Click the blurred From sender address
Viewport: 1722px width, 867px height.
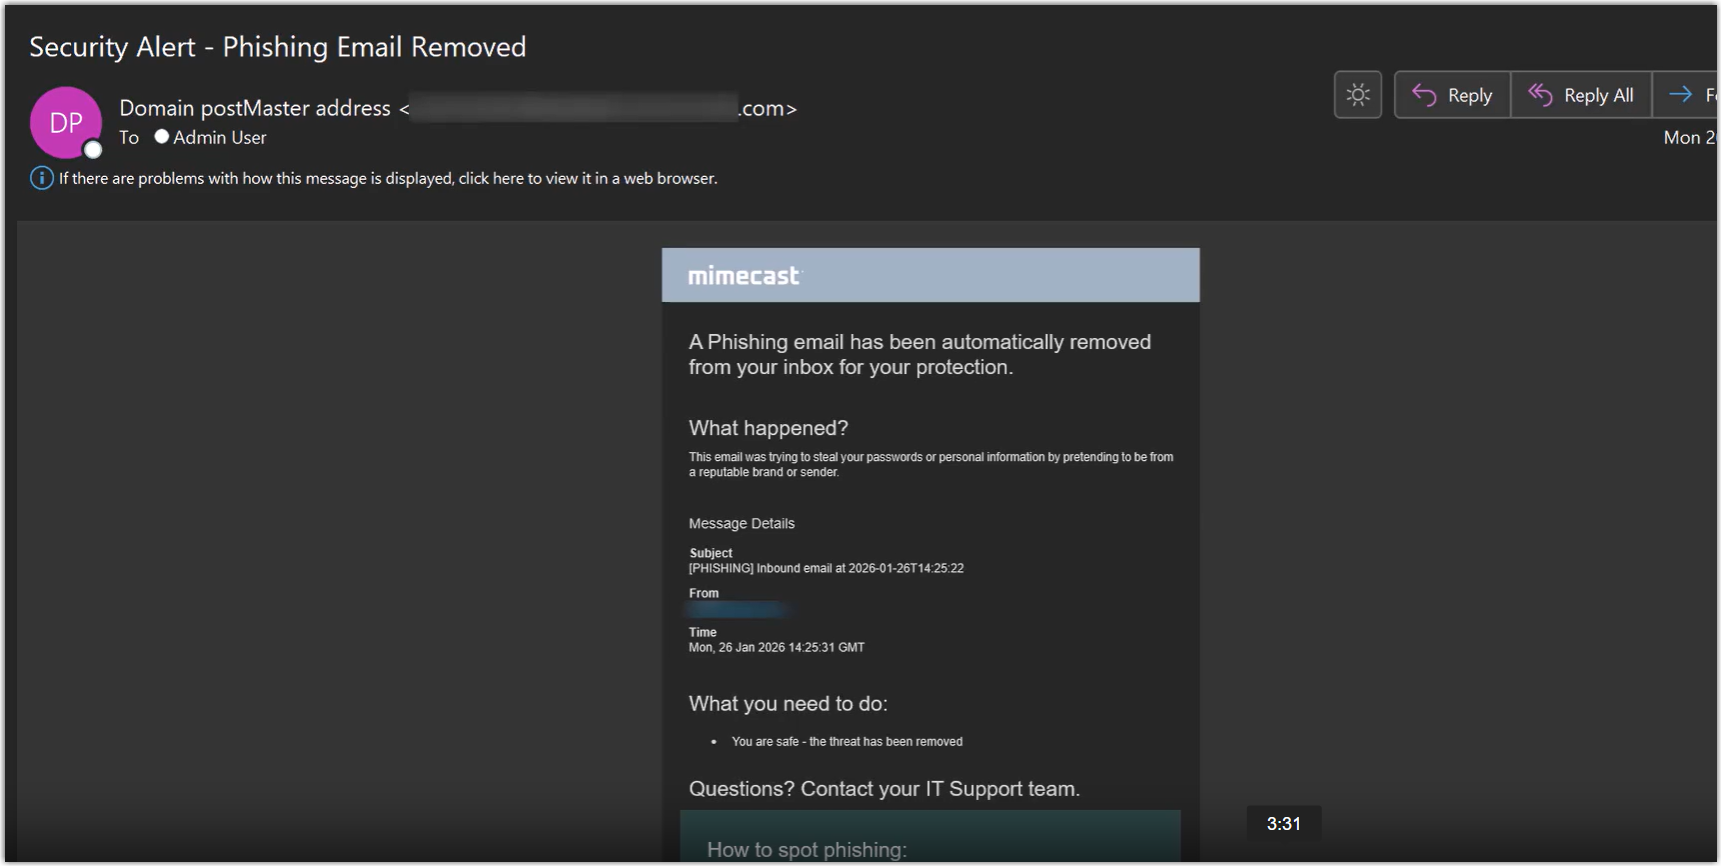(737, 609)
